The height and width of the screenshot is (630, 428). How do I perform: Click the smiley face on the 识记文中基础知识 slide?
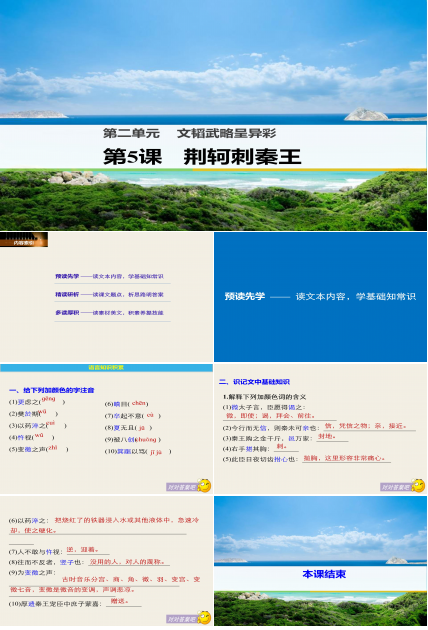pyautogui.click(x=418, y=485)
